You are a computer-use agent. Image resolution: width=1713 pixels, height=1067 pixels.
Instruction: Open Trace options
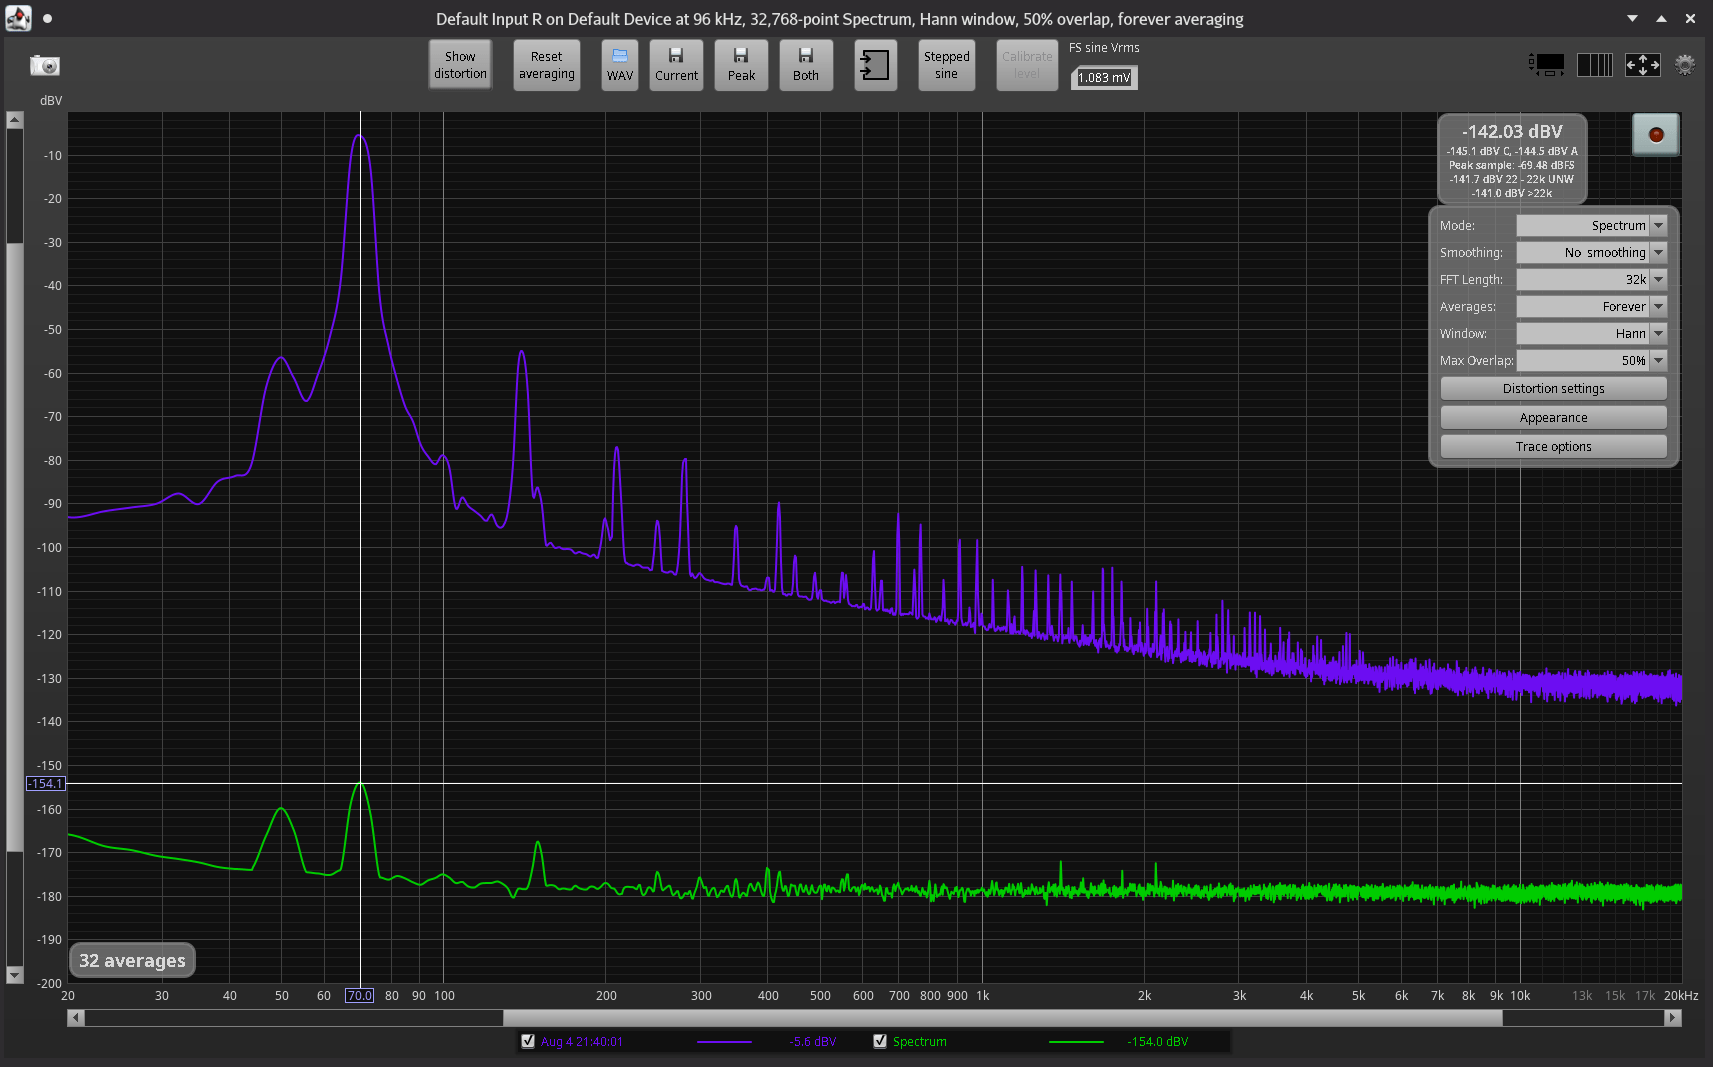point(1553,447)
